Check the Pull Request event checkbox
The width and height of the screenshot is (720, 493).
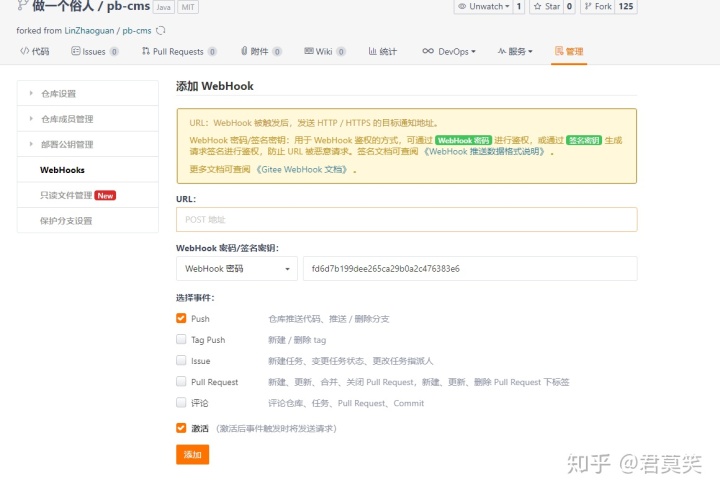point(181,381)
